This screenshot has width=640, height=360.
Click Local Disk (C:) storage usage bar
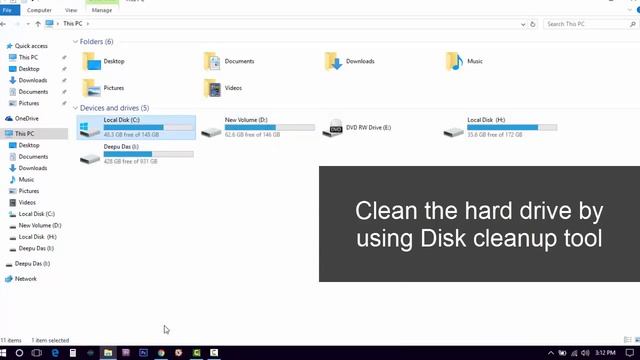click(x=148, y=127)
